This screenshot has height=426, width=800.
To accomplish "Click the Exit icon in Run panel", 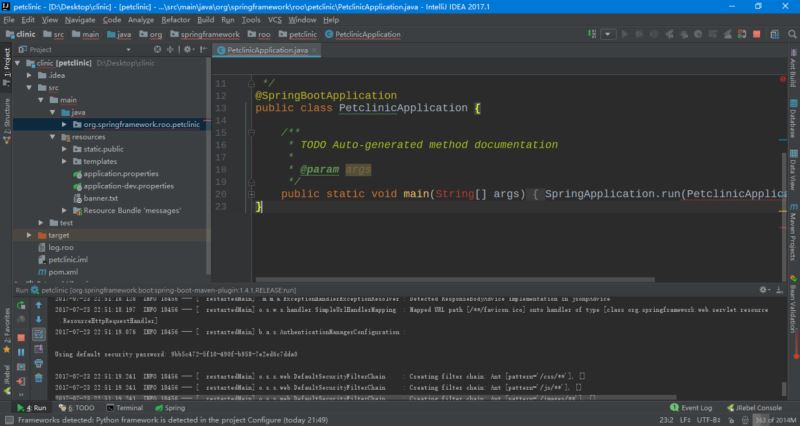I will pos(21,381).
